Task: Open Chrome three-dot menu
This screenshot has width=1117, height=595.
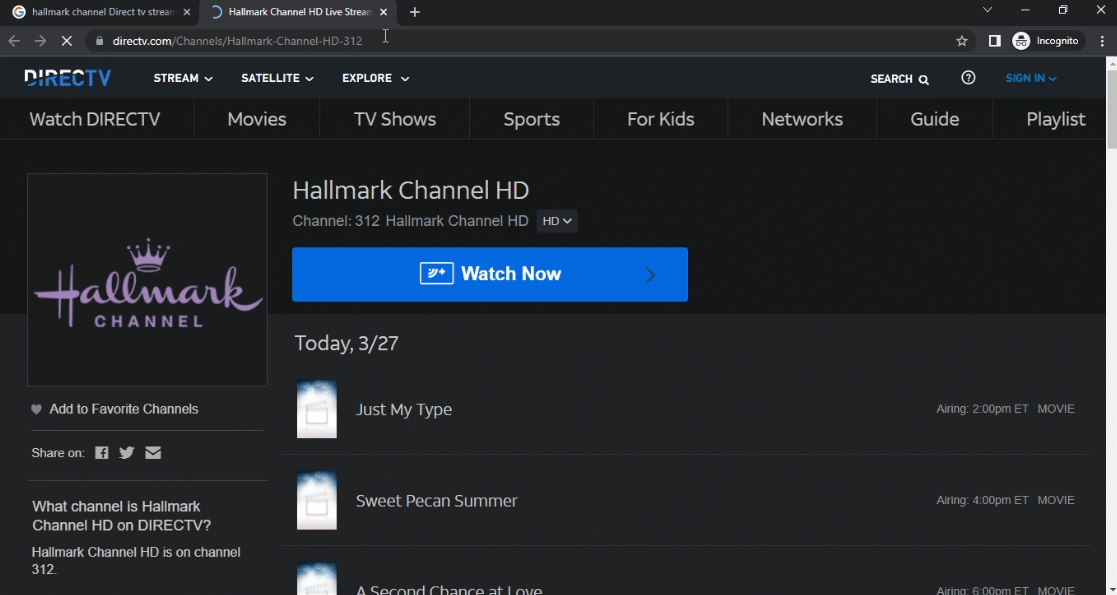Action: tap(1102, 41)
